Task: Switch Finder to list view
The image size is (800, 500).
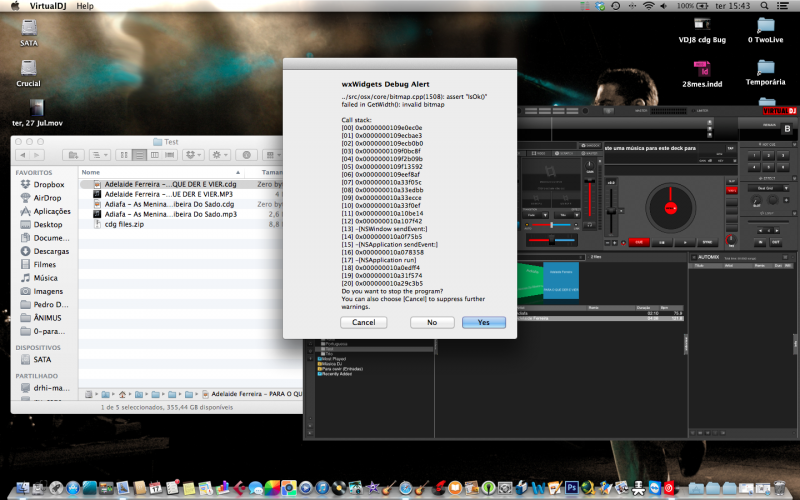Action: click(x=137, y=155)
